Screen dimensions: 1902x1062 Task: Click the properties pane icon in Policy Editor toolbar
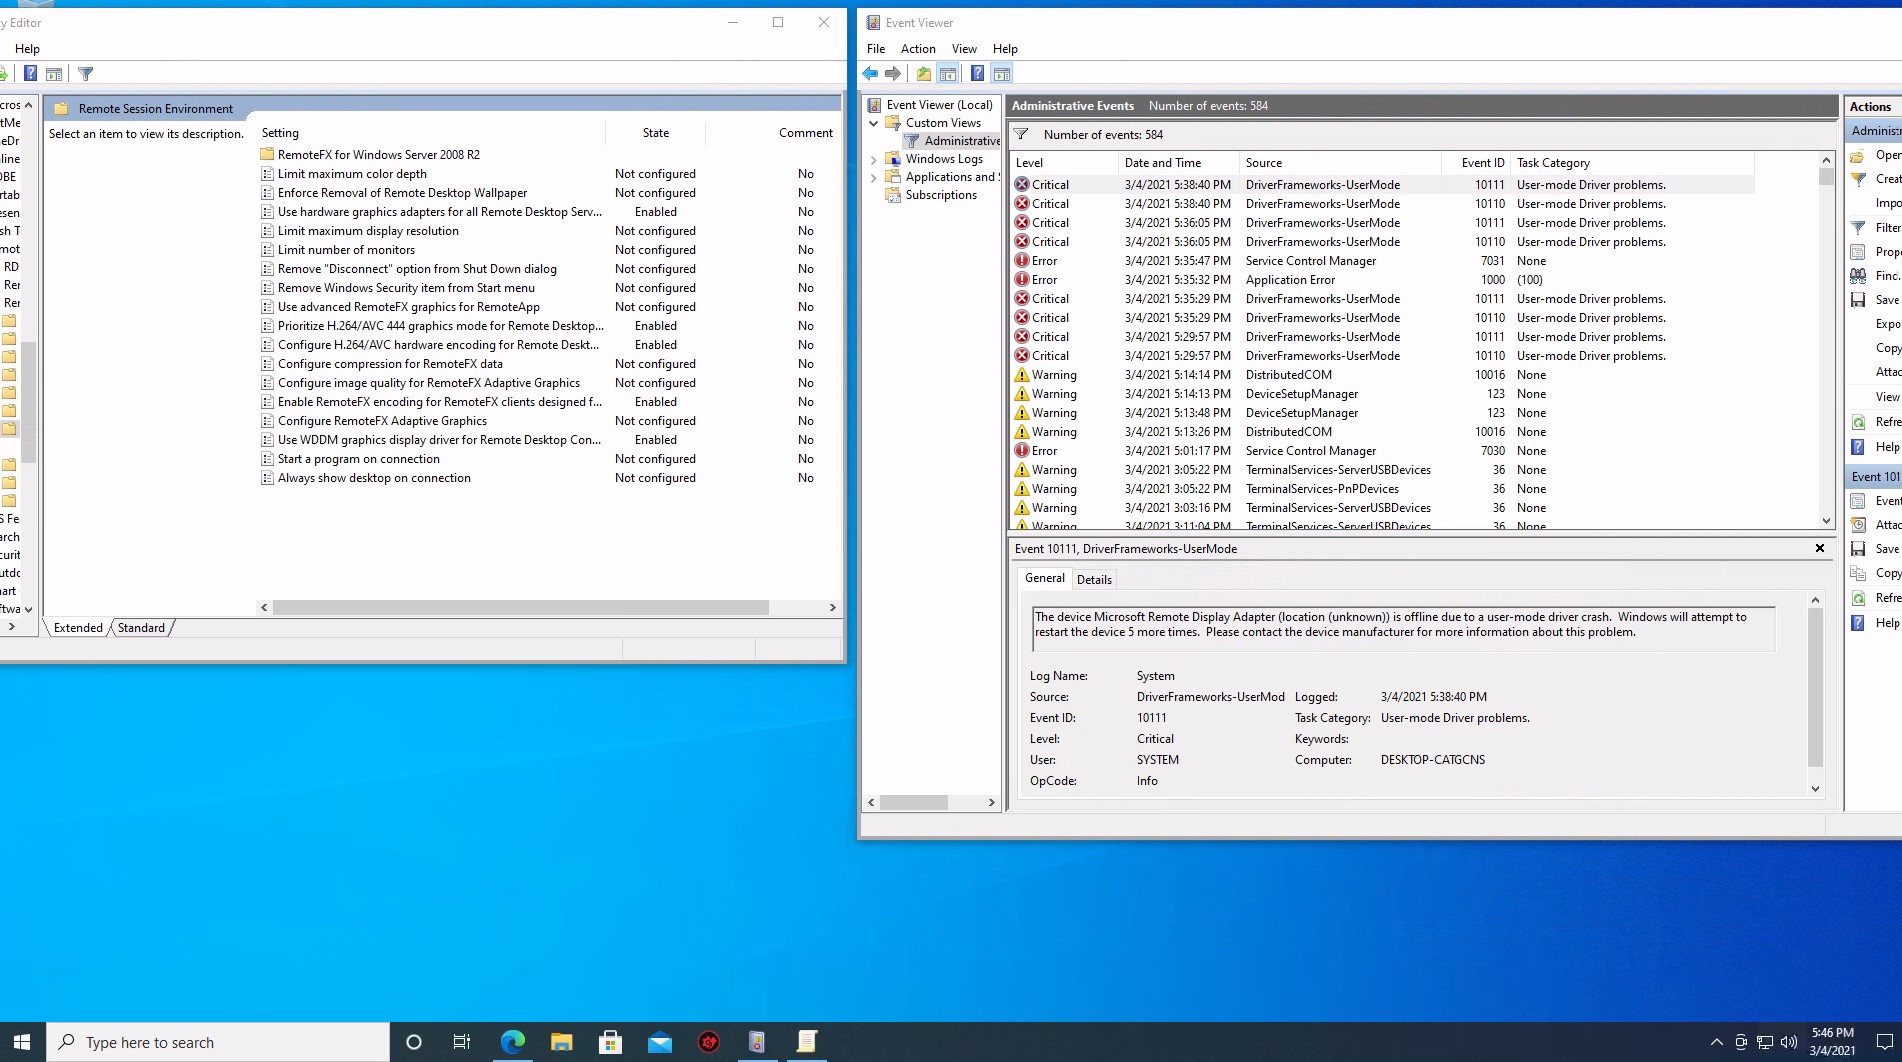[x=54, y=74]
